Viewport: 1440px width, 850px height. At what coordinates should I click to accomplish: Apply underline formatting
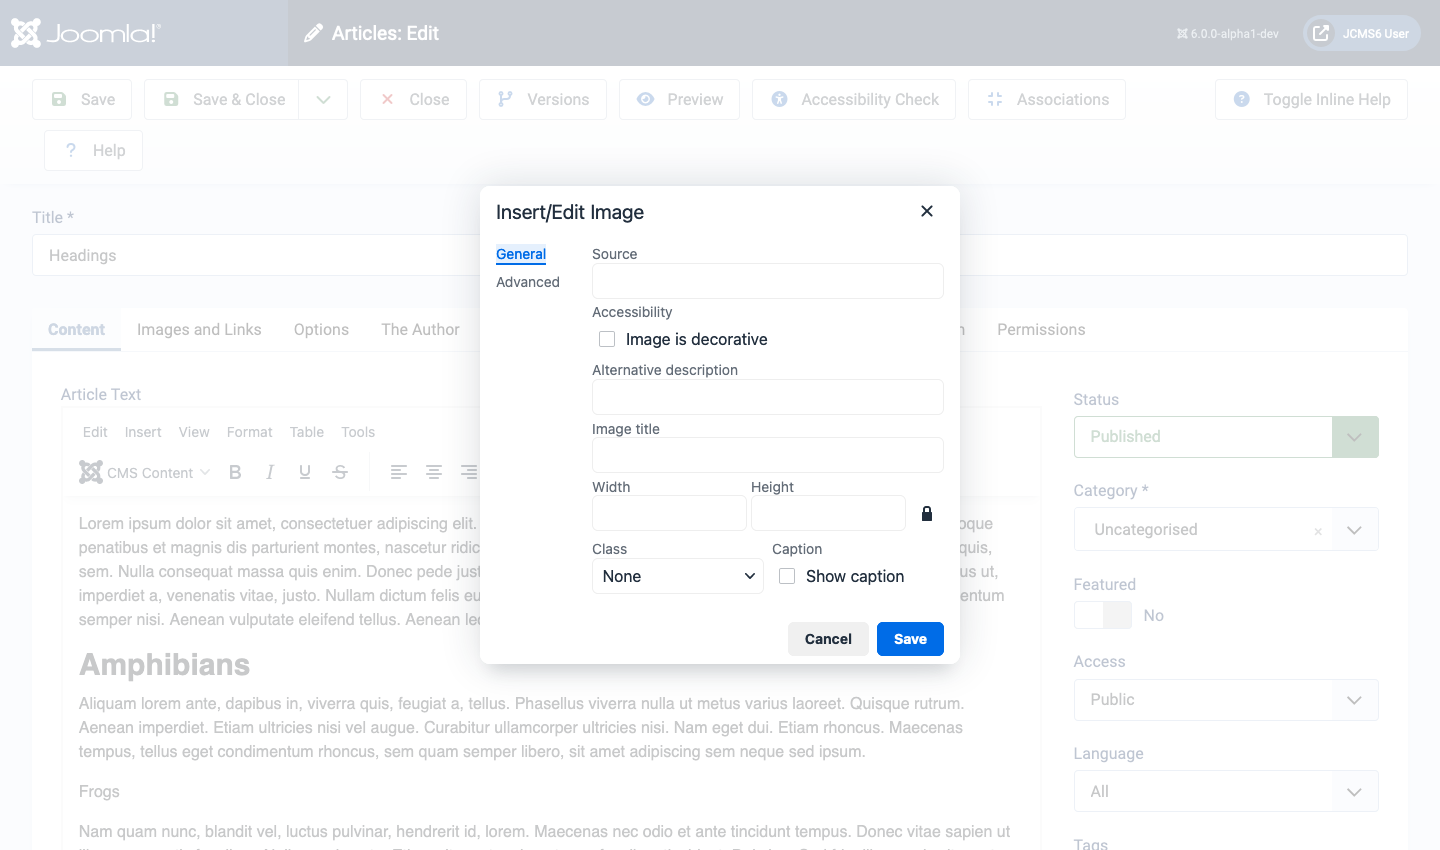click(305, 472)
